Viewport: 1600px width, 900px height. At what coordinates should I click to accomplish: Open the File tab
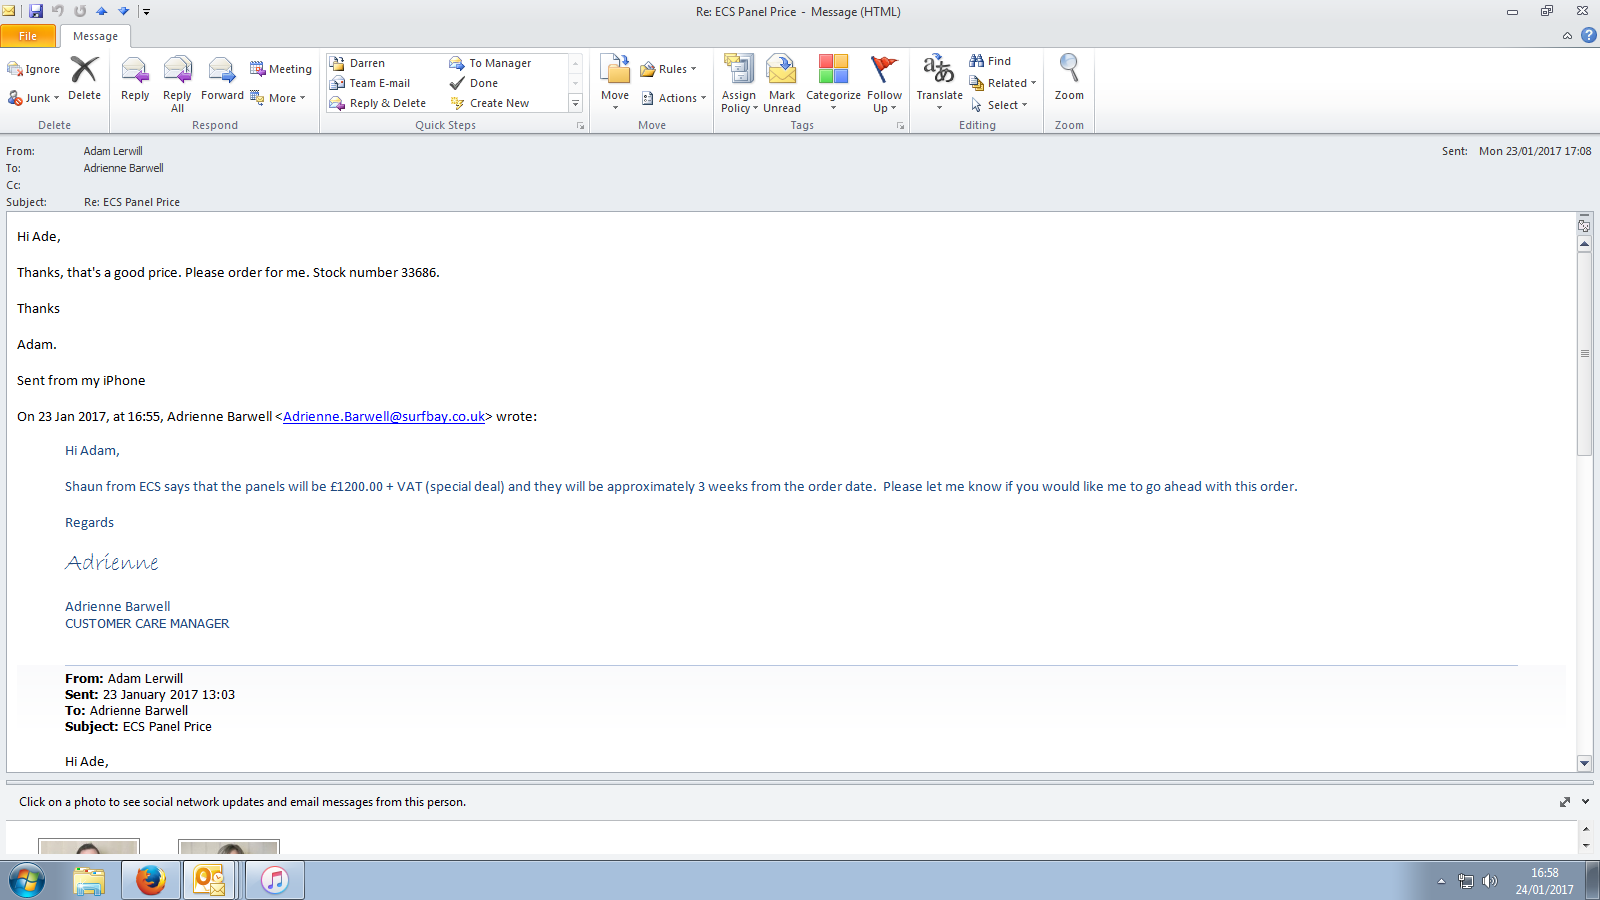[x=28, y=36]
